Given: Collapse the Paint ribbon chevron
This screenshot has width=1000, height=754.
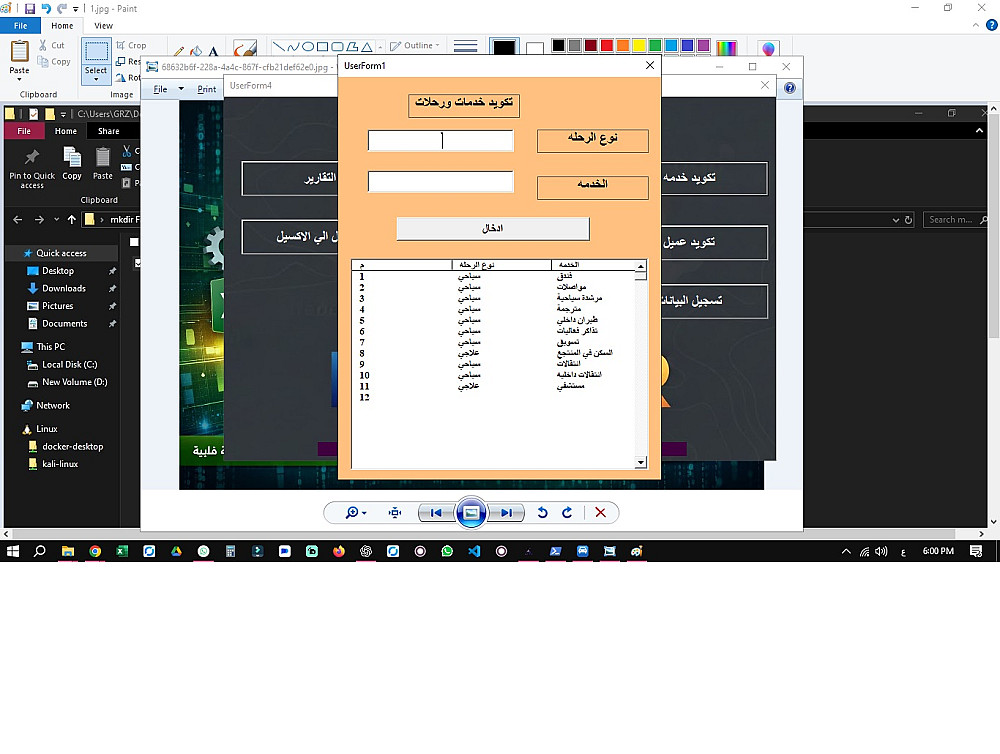Looking at the screenshot, I should pos(976,25).
